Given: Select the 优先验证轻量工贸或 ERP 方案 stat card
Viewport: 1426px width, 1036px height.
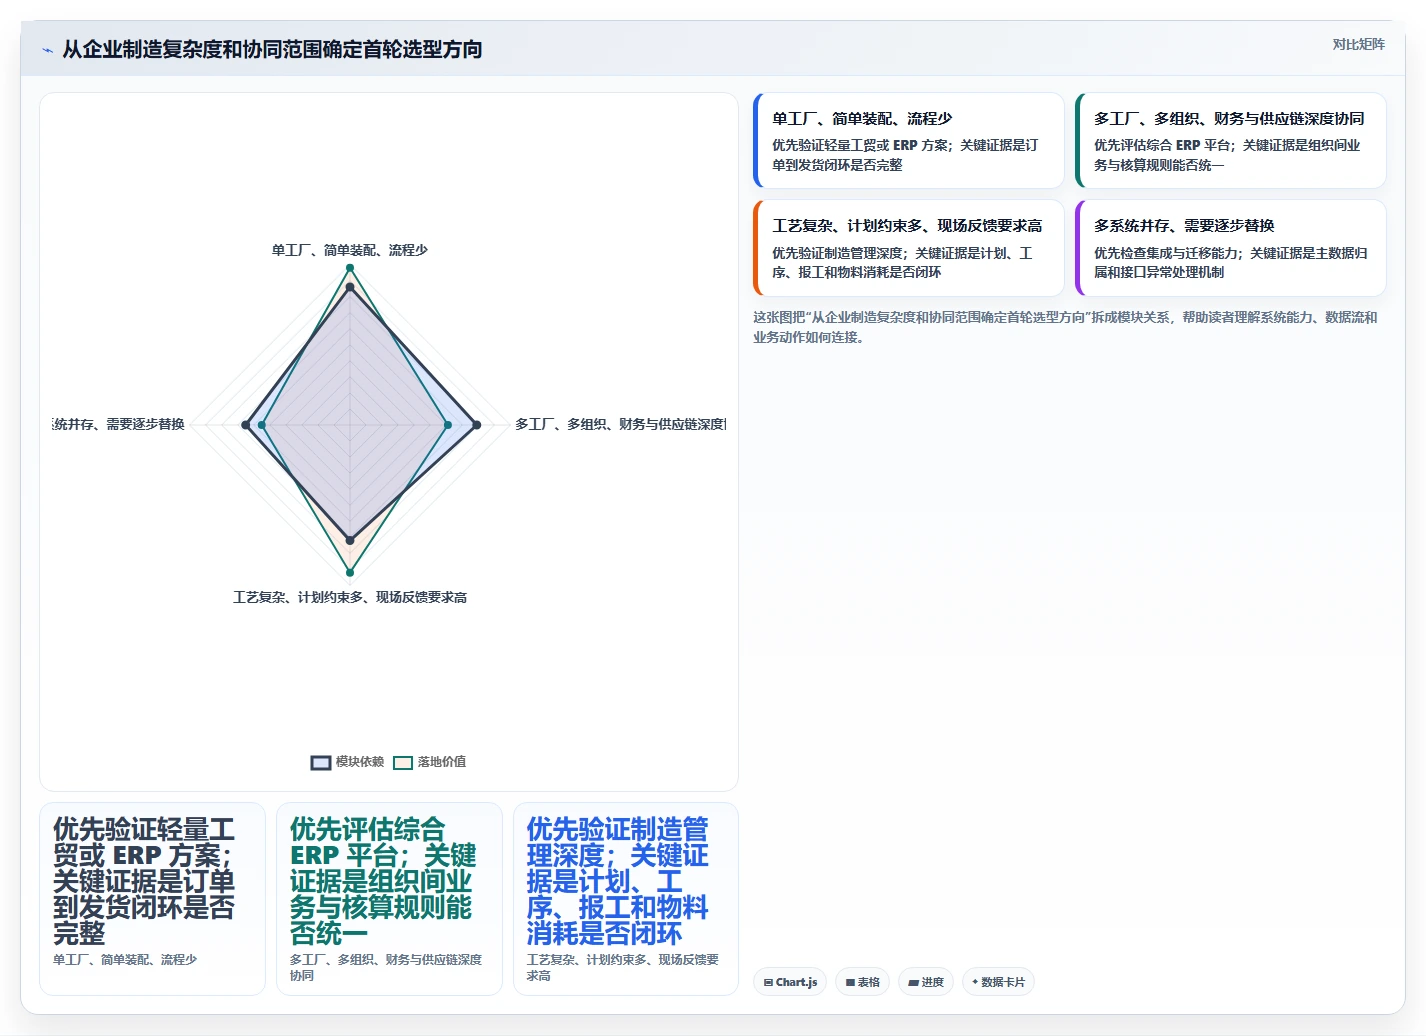Looking at the screenshot, I should coord(152,899).
